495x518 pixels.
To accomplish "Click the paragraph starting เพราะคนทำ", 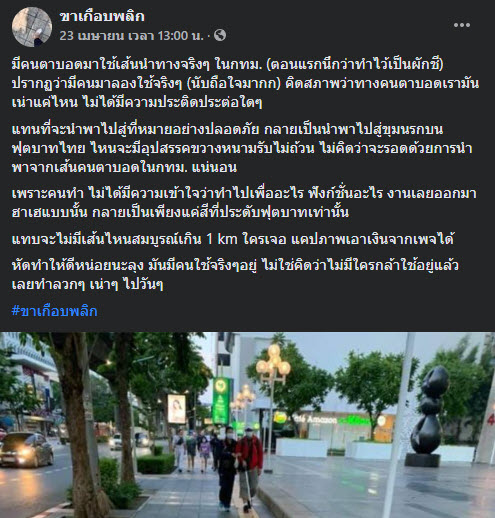I will pyautogui.click(x=244, y=203).
